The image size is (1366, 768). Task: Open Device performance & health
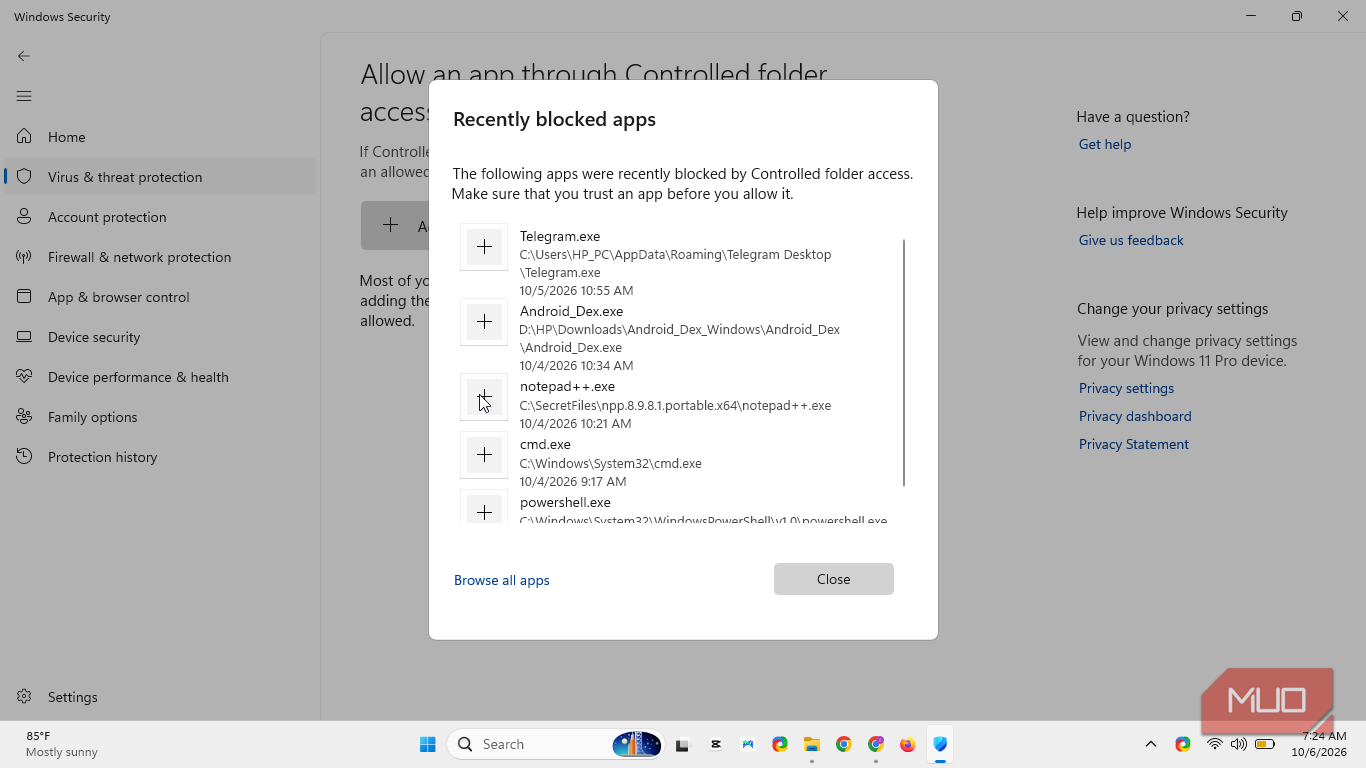click(x=160, y=377)
